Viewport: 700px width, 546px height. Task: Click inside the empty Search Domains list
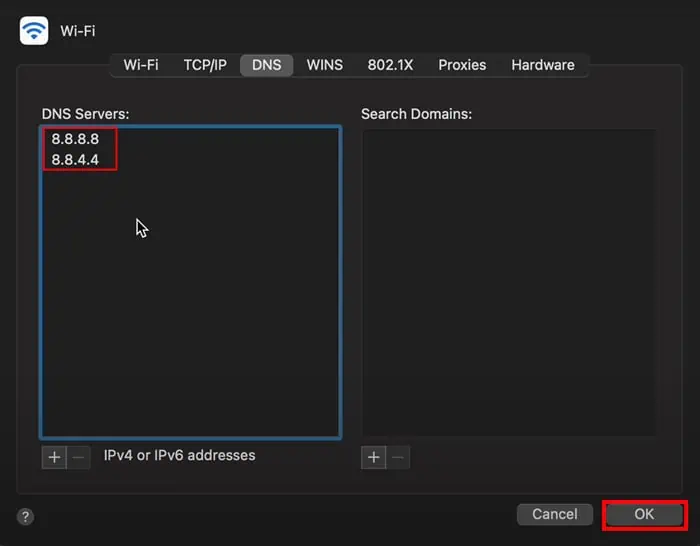(508, 280)
